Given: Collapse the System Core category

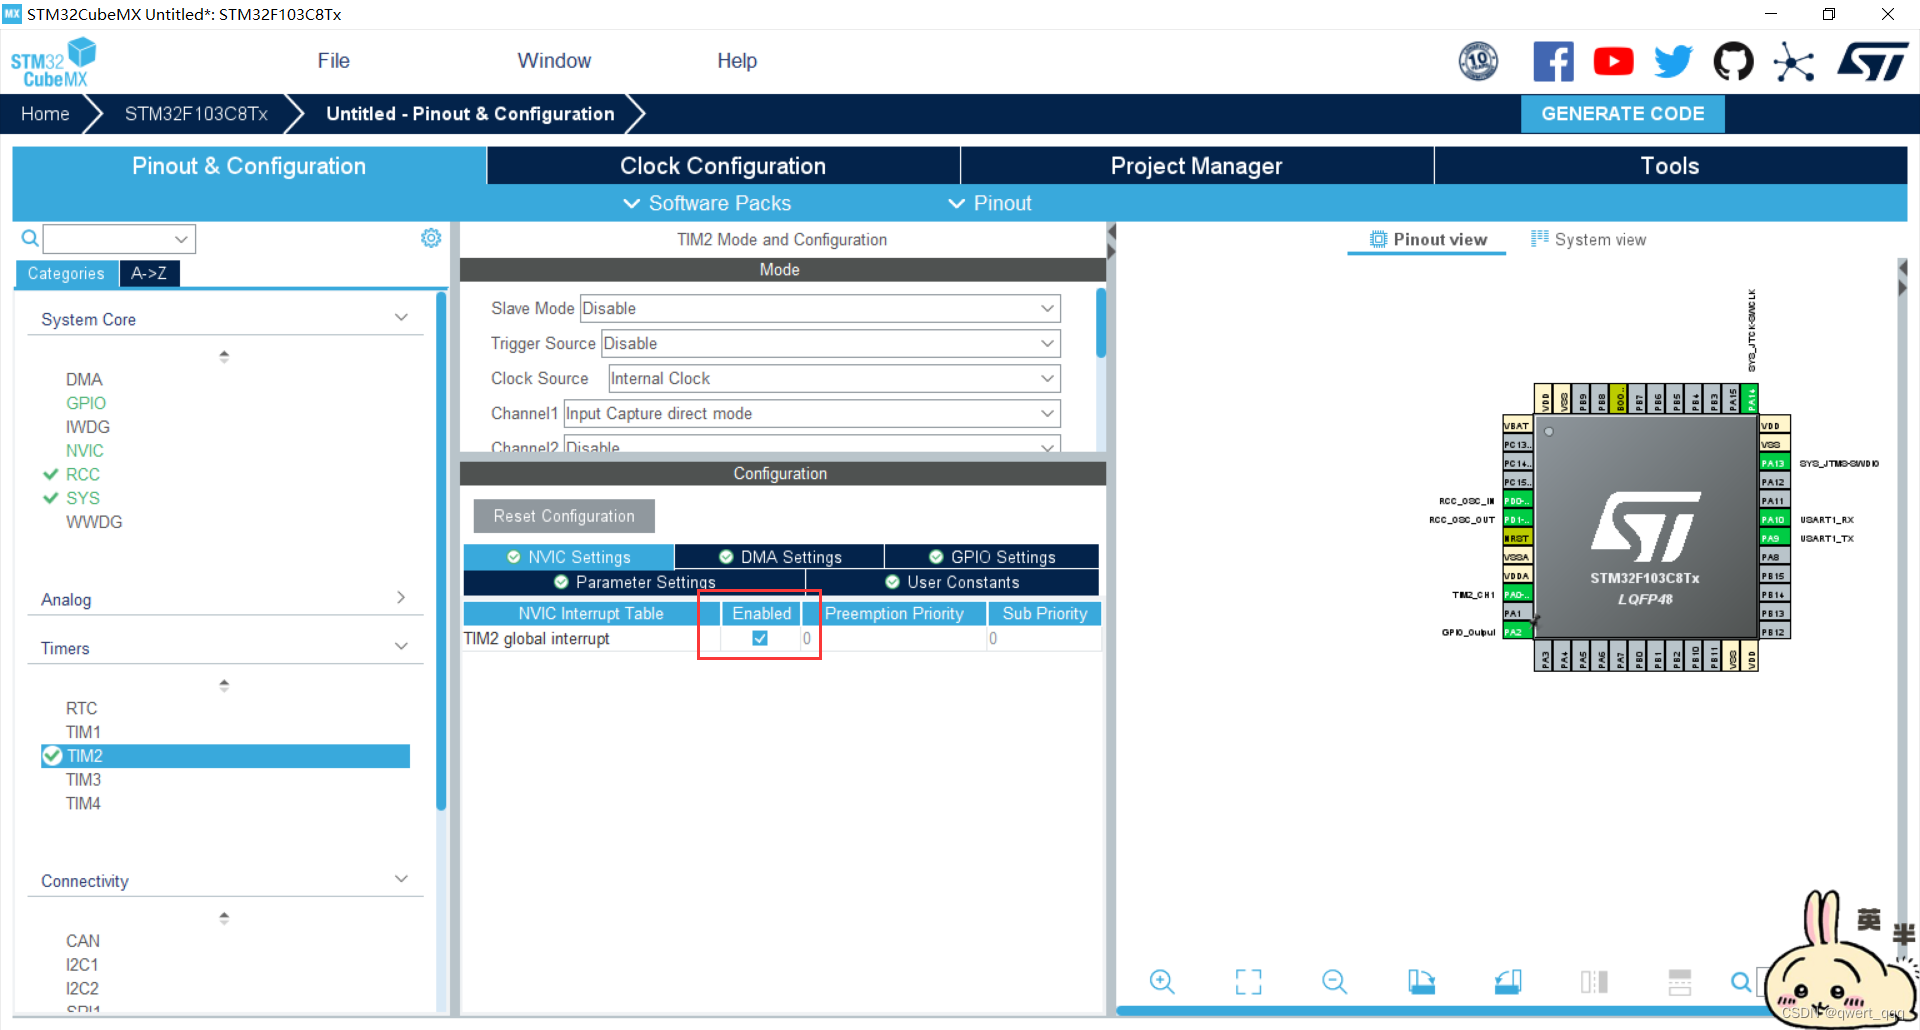Looking at the screenshot, I should pyautogui.click(x=401, y=318).
